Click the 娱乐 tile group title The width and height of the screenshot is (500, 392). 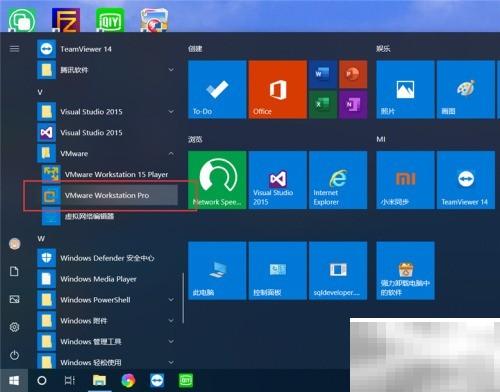[383, 49]
